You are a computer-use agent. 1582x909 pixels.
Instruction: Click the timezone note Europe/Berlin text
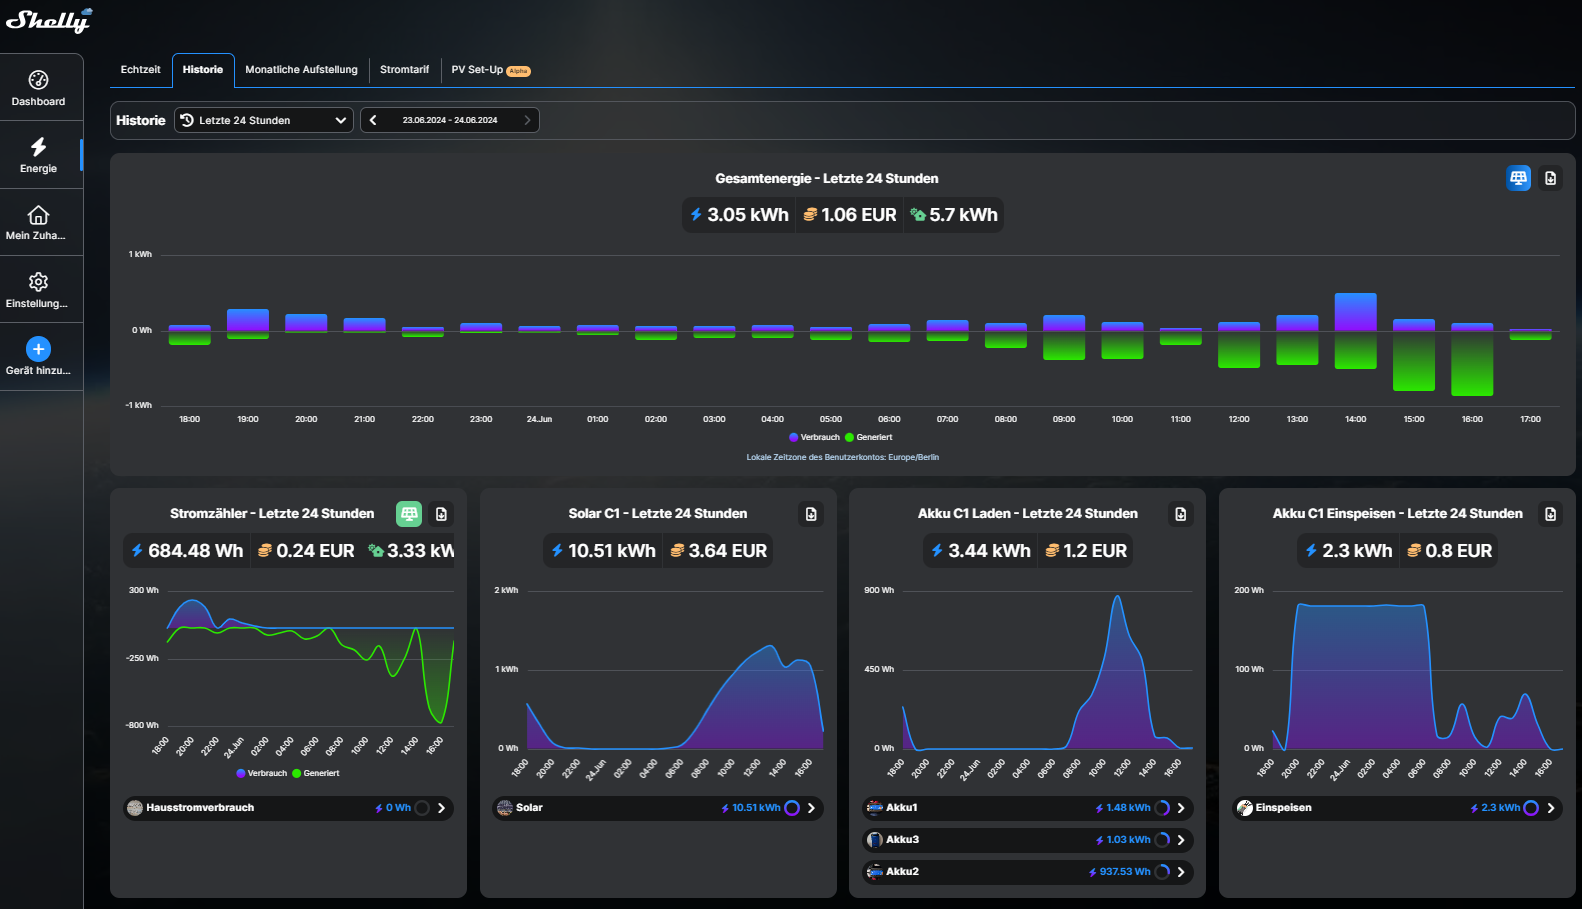coord(843,457)
